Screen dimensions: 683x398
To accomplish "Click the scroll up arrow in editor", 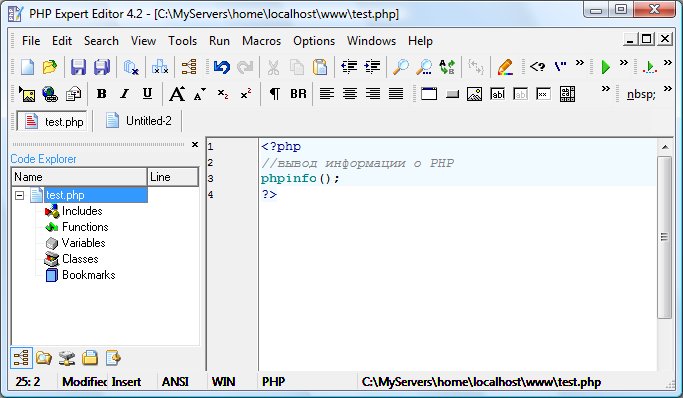I will point(665,147).
